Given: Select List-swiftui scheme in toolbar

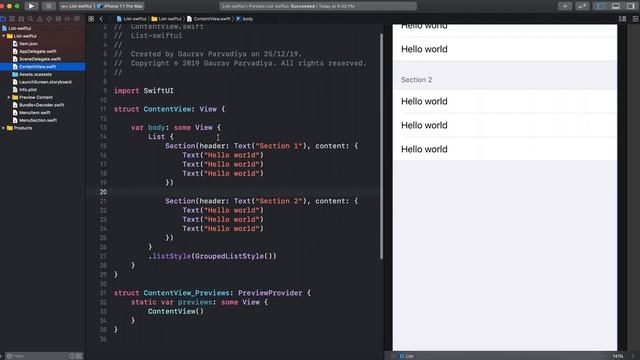Looking at the screenshot, I should (78, 6).
